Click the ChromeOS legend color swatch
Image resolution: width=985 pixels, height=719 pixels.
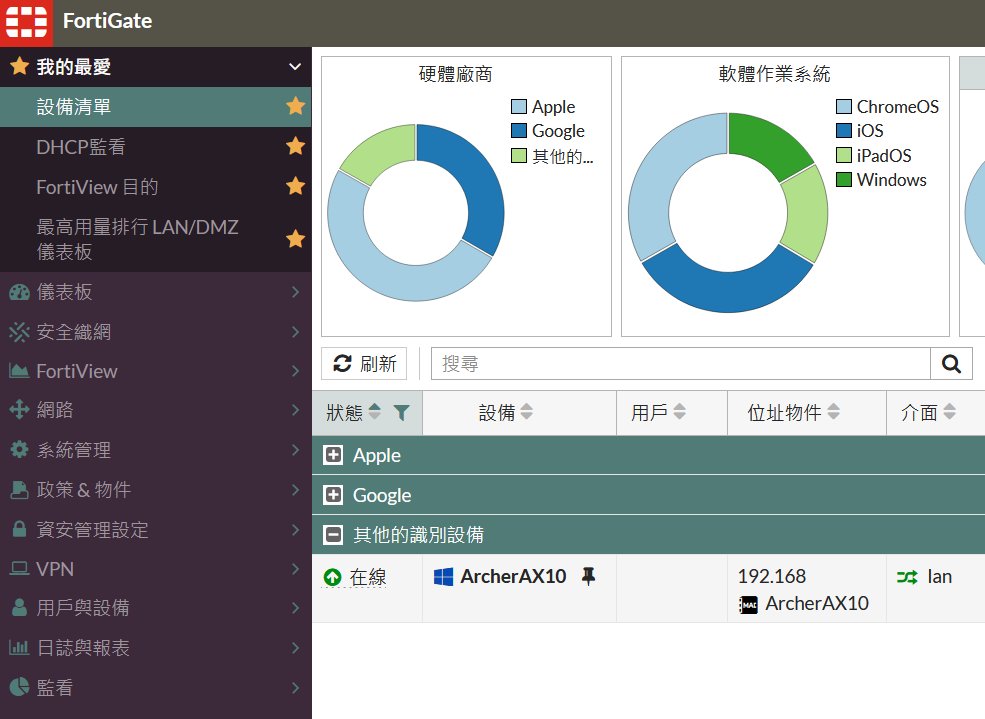click(x=844, y=106)
